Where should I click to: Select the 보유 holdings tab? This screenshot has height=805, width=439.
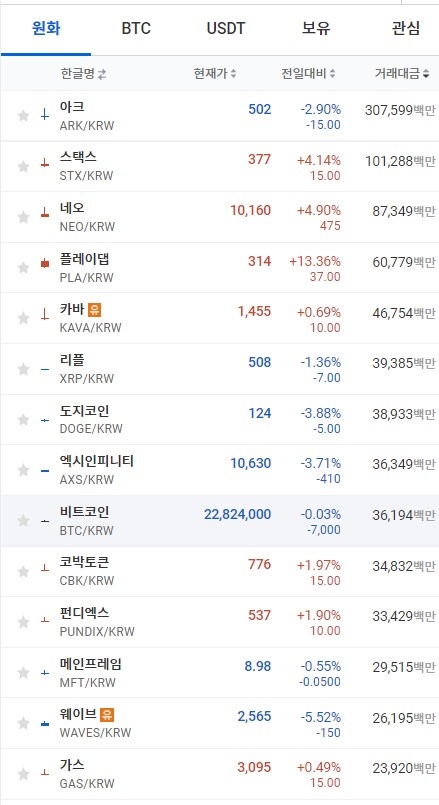pos(316,28)
